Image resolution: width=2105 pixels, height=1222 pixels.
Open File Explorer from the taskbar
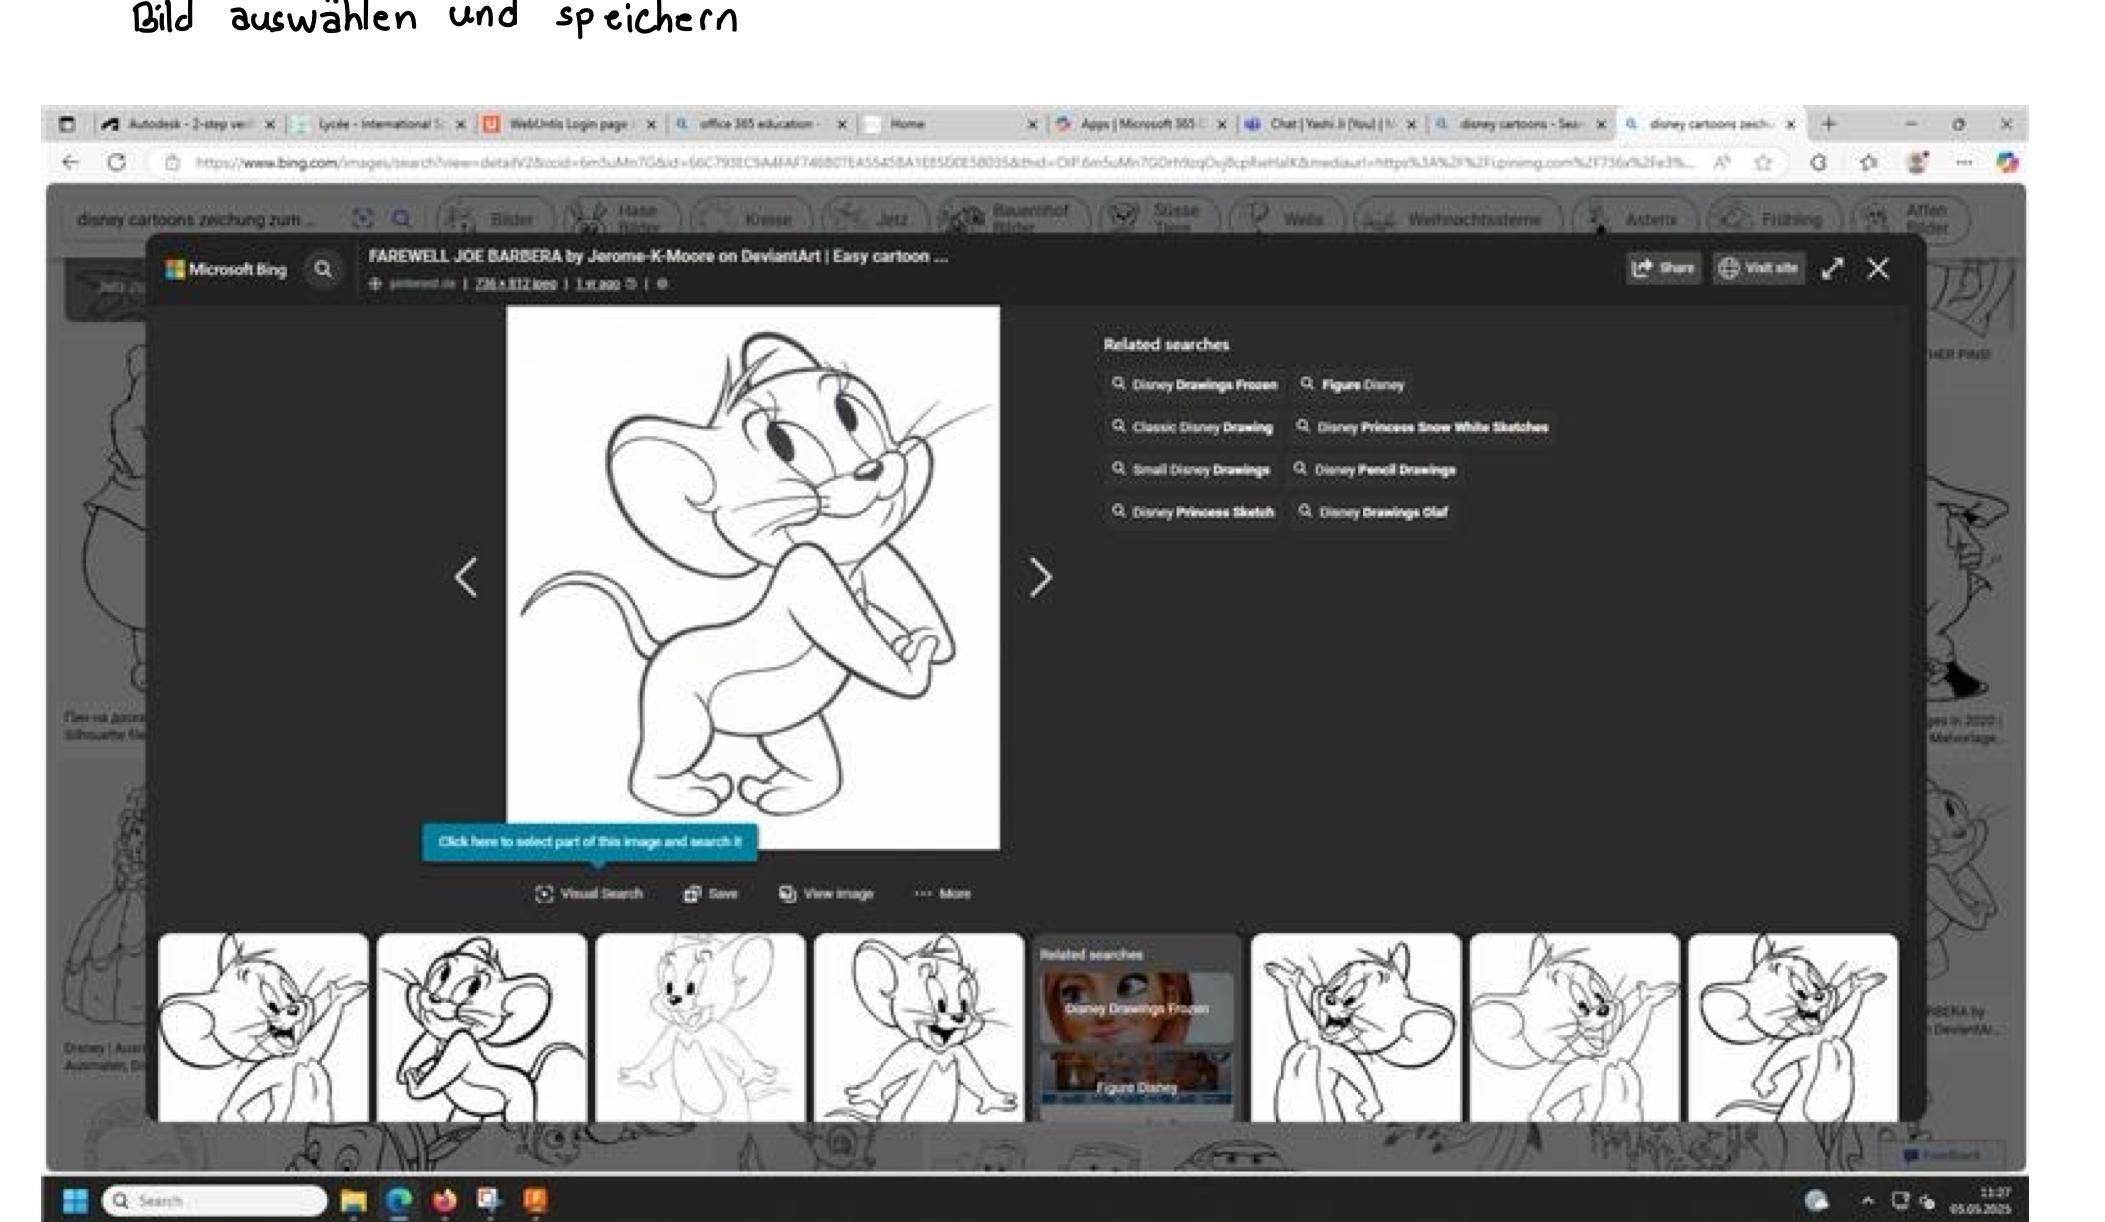click(x=353, y=1200)
